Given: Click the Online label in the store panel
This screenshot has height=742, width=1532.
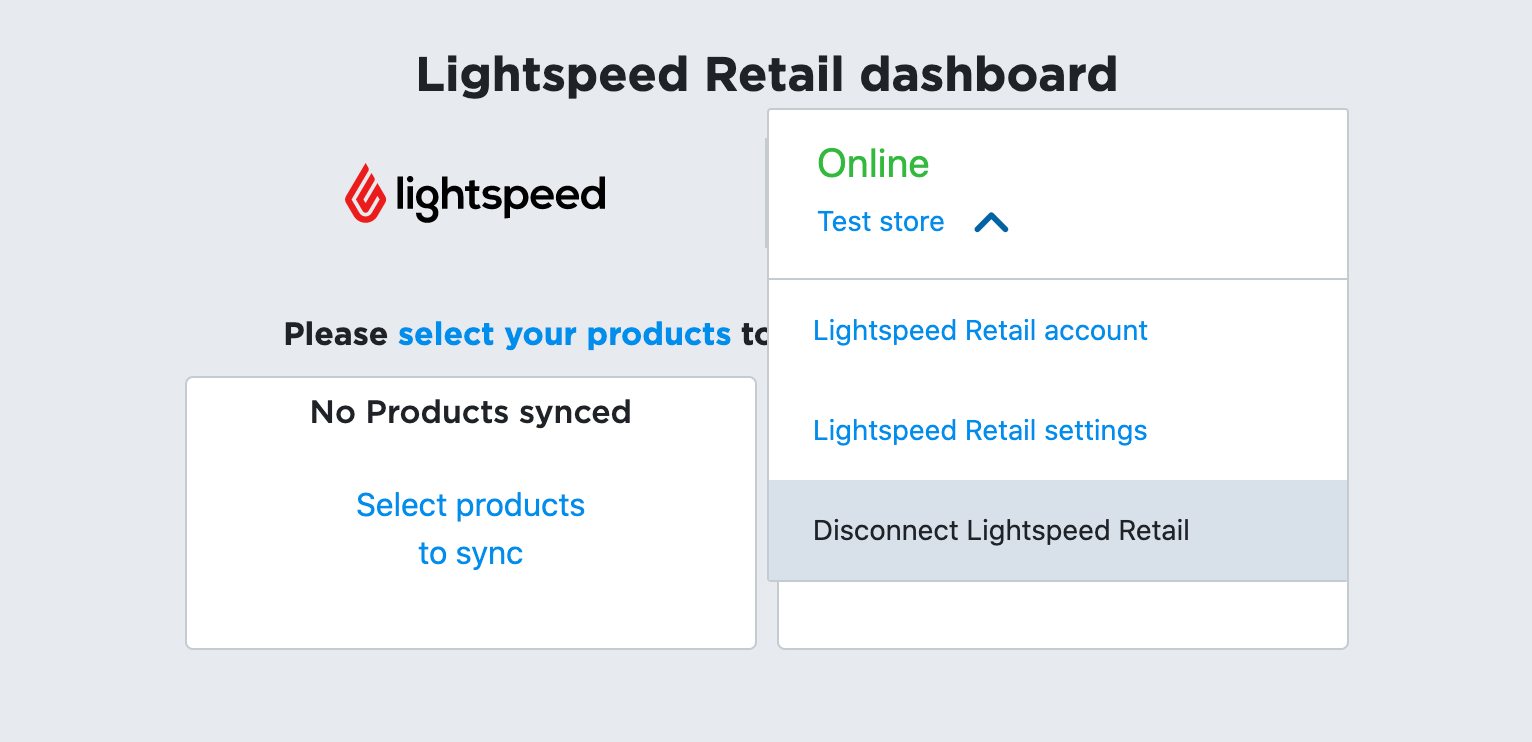Looking at the screenshot, I should coord(872,163).
